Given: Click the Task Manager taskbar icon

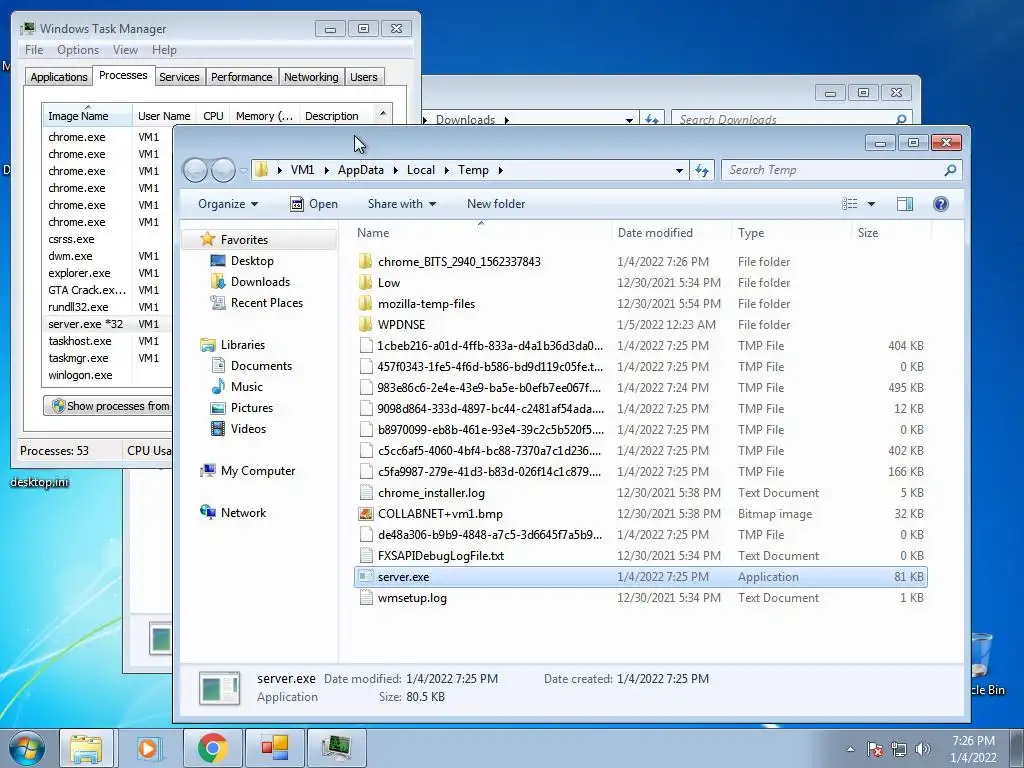Looking at the screenshot, I should click(336, 748).
